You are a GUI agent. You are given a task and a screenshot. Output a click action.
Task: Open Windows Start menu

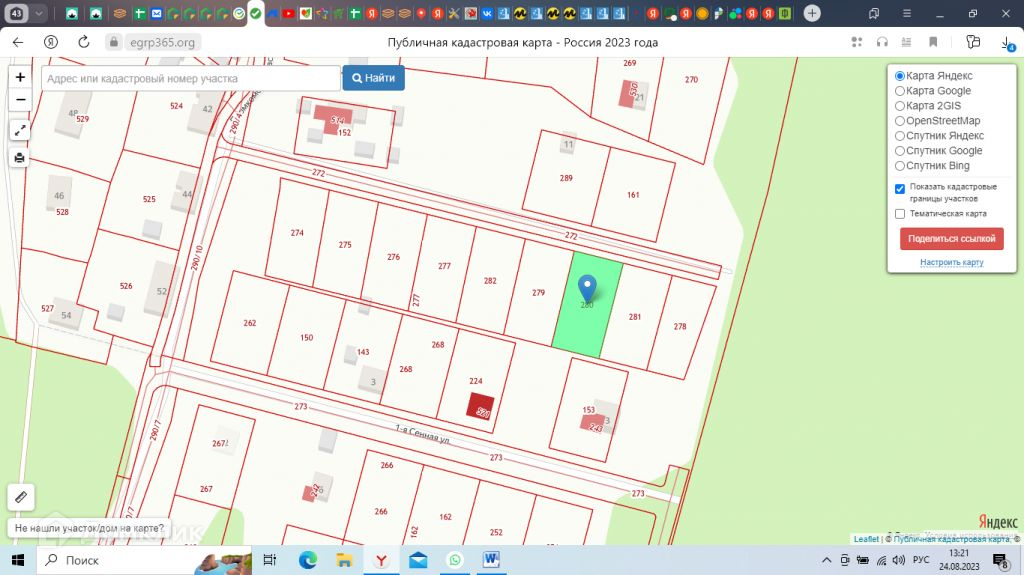tap(18, 560)
